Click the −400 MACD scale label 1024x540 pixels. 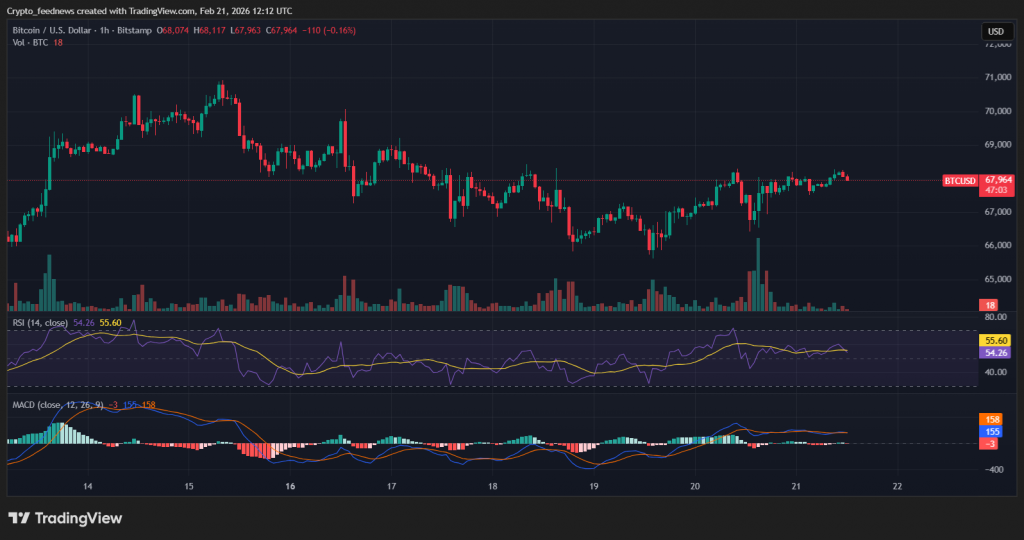click(994, 469)
